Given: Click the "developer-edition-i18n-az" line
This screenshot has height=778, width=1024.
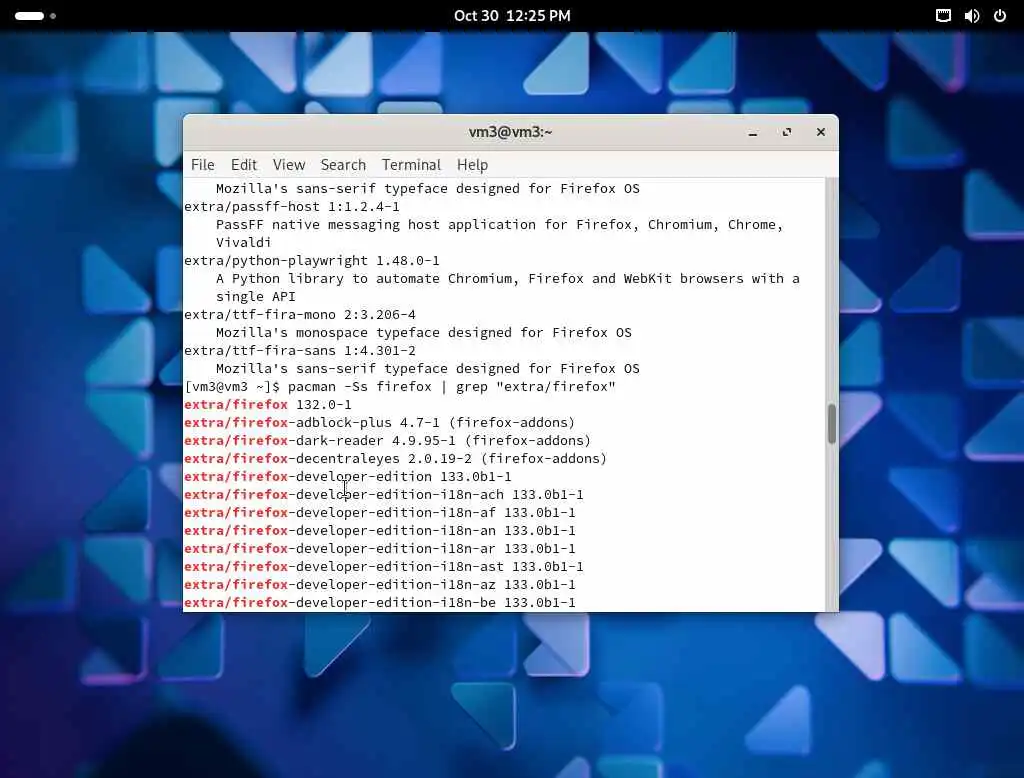Looking at the screenshot, I should pyautogui.click(x=380, y=585).
